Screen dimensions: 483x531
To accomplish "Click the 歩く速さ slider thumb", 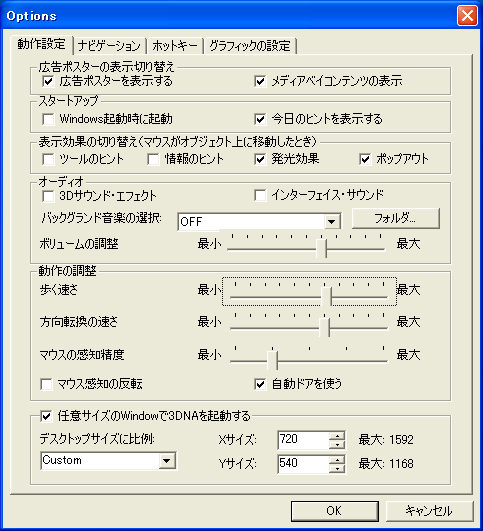I will [x=327, y=296].
